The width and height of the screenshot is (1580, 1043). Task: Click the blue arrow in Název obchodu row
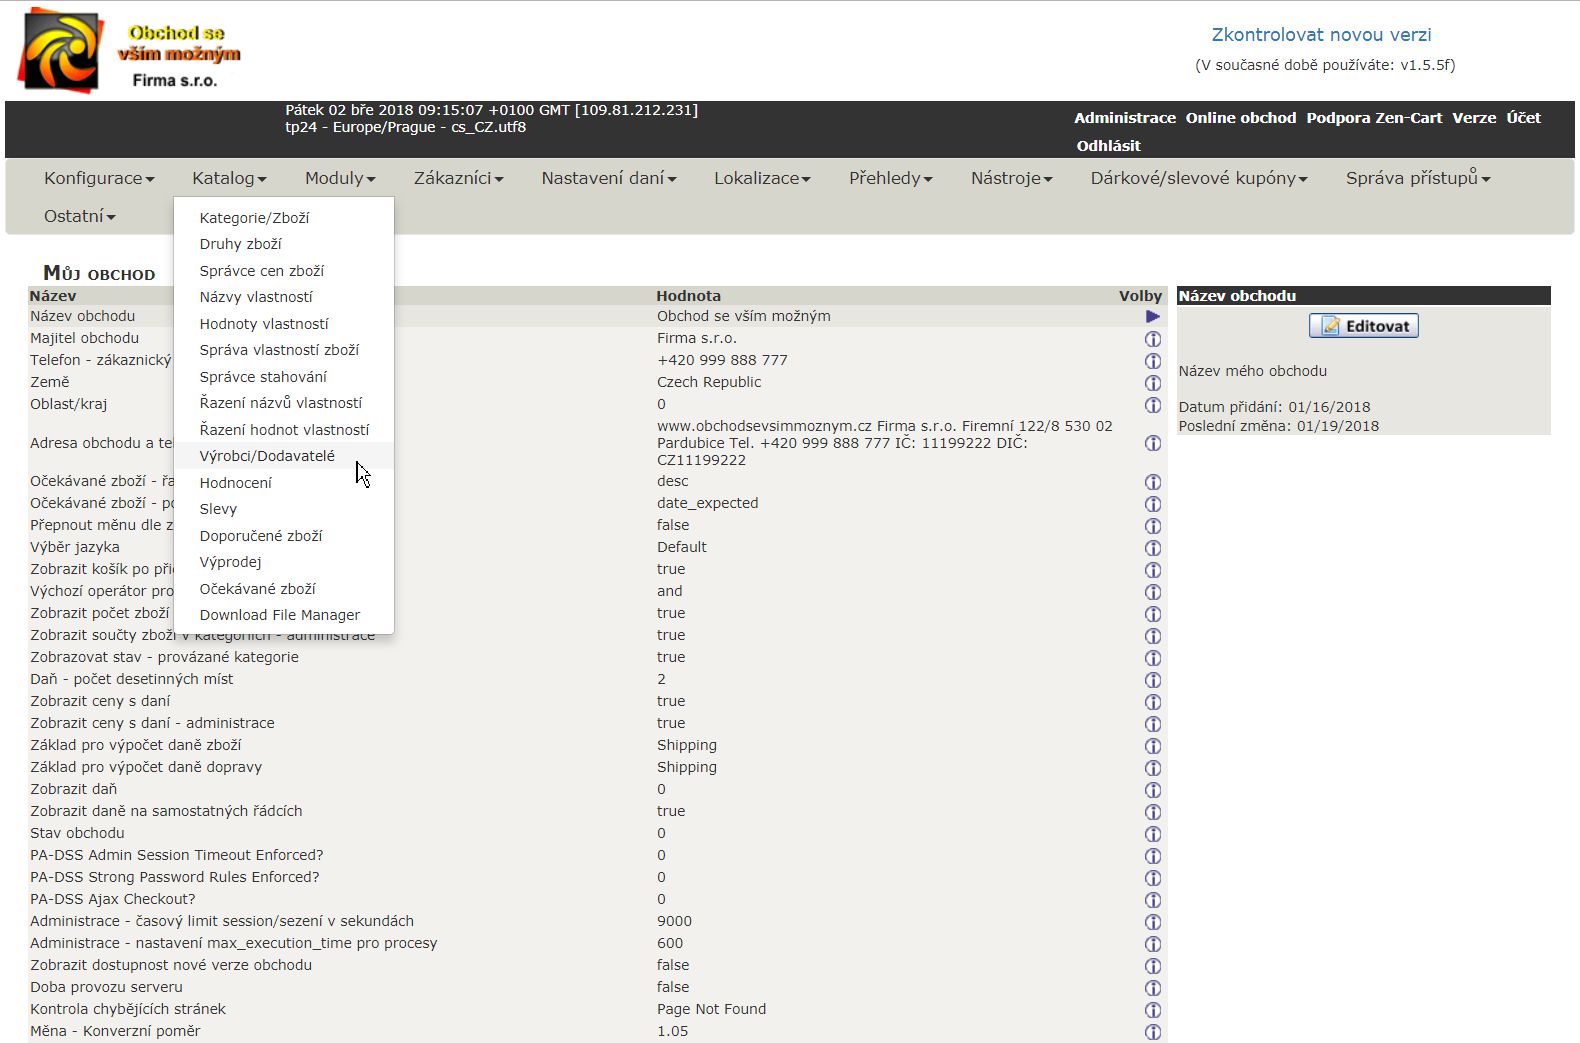[1152, 316]
